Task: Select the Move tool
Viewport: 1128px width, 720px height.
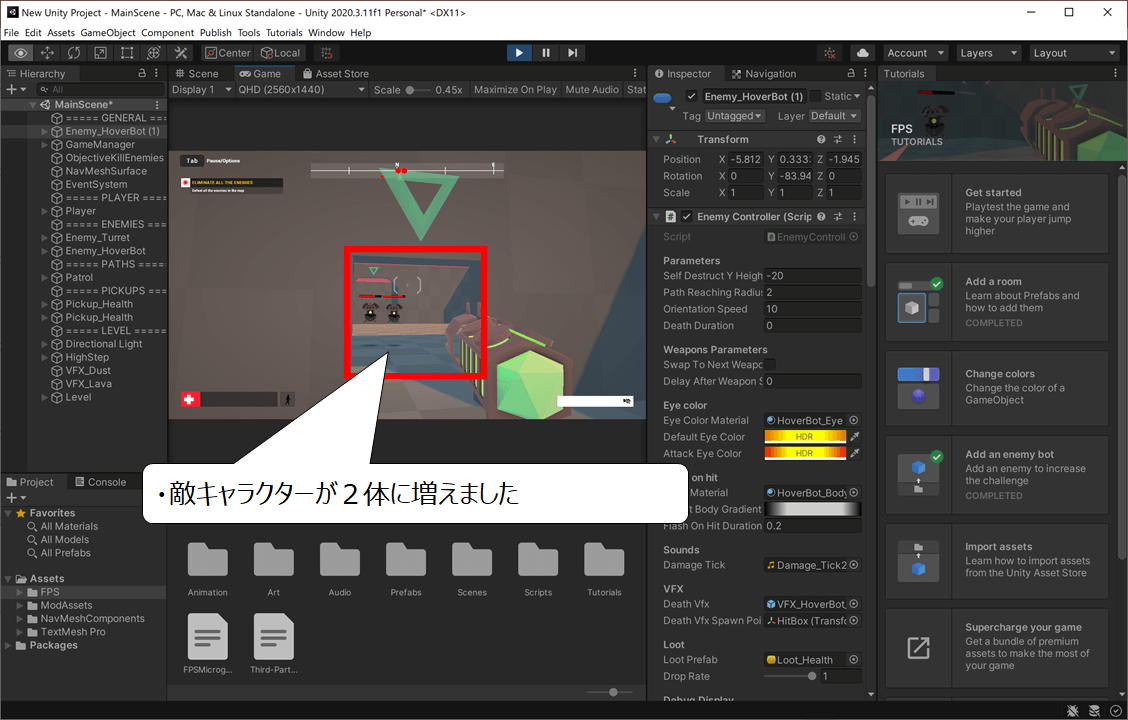Action: point(47,53)
